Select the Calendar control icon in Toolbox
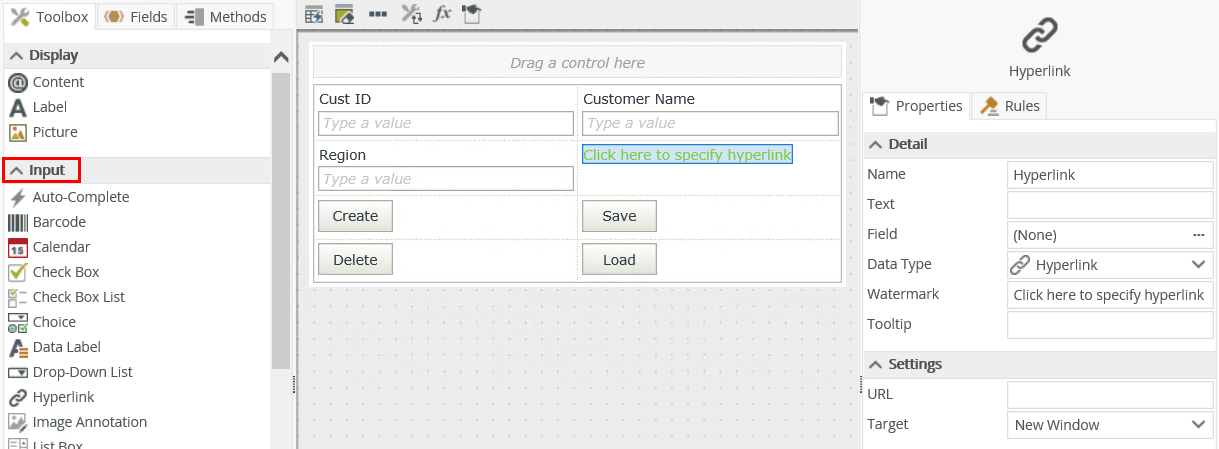This screenshot has width=1219, height=449. coord(17,247)
